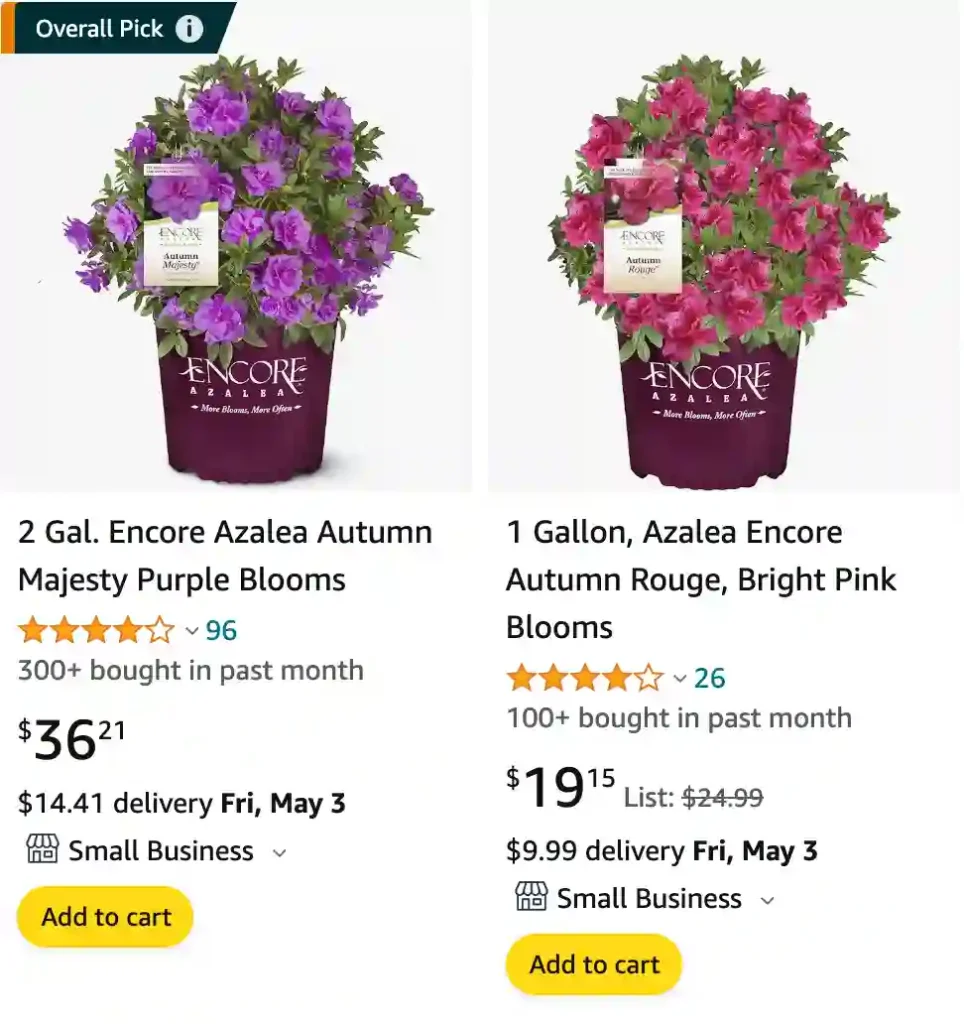Add the Autumn Majesty azalea to cart
The image size is (964, 1024).
pos(105,917)
